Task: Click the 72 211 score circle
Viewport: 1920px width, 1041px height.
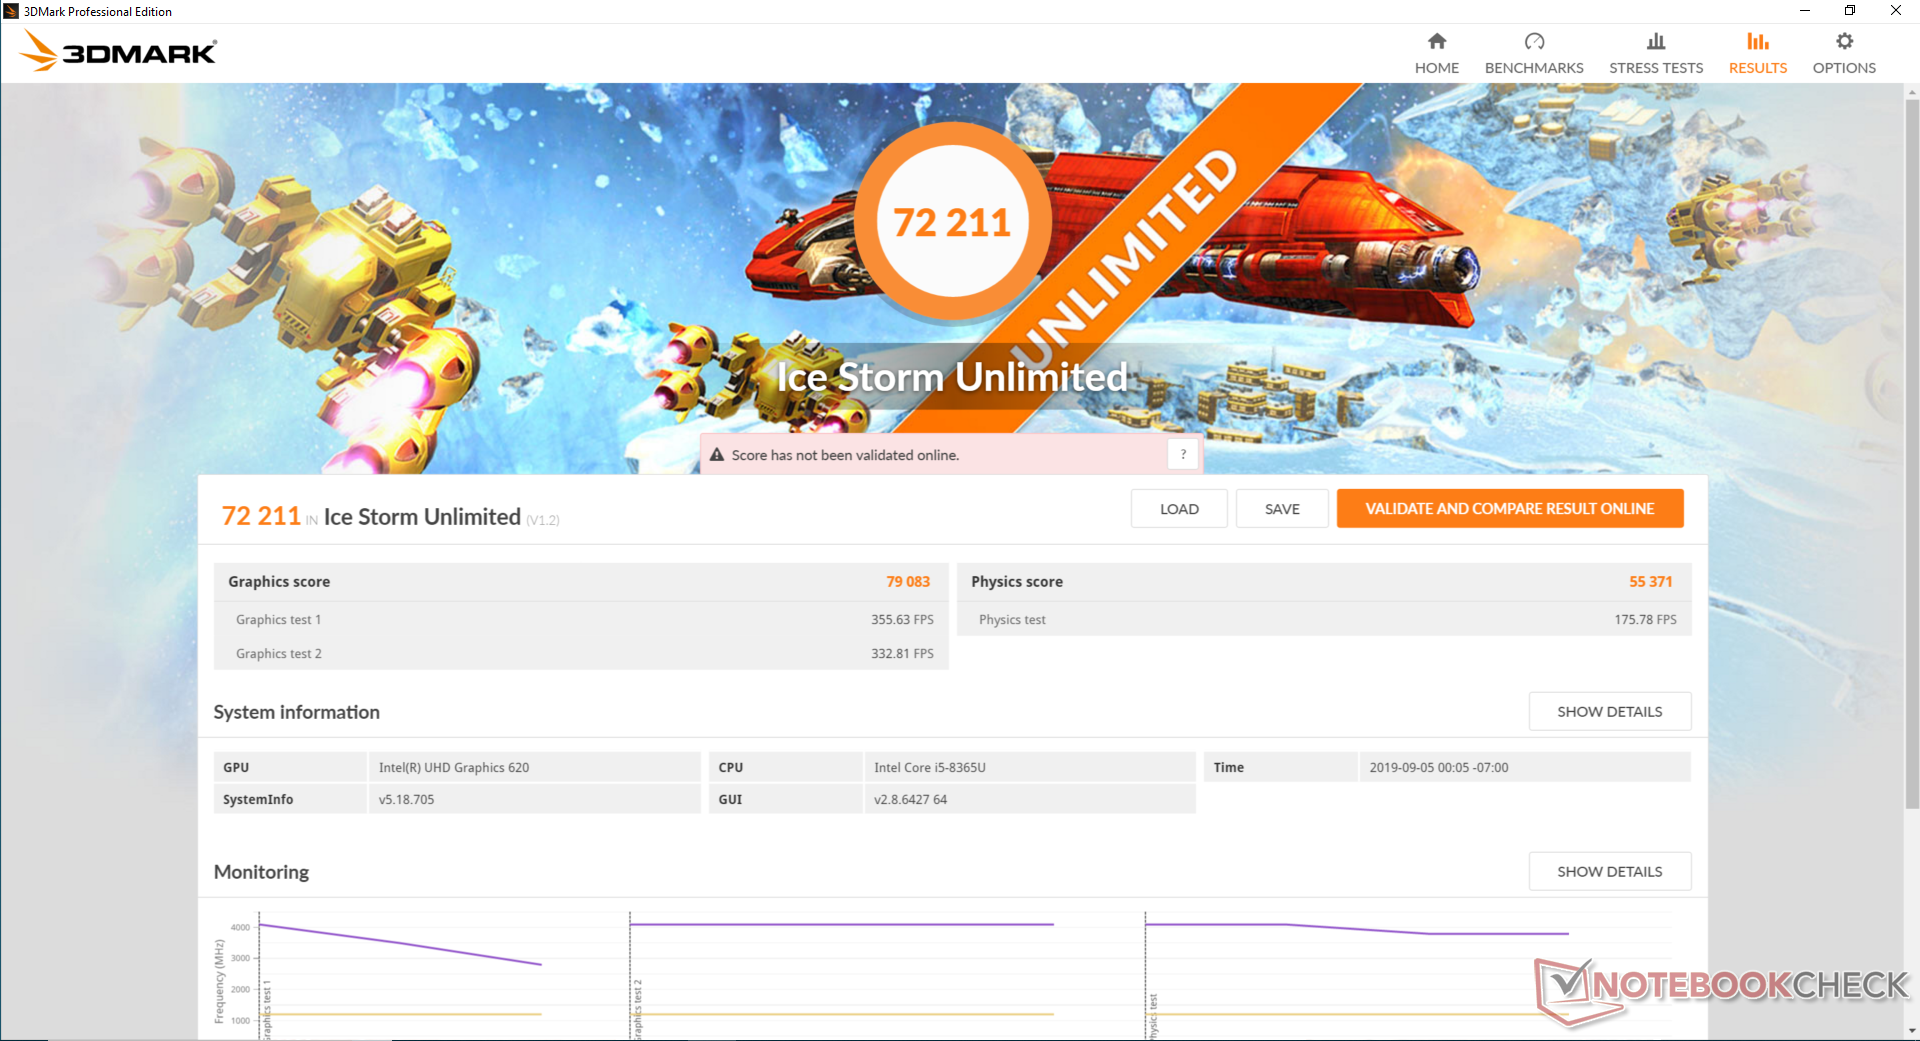Action: (x=952, y=221)
